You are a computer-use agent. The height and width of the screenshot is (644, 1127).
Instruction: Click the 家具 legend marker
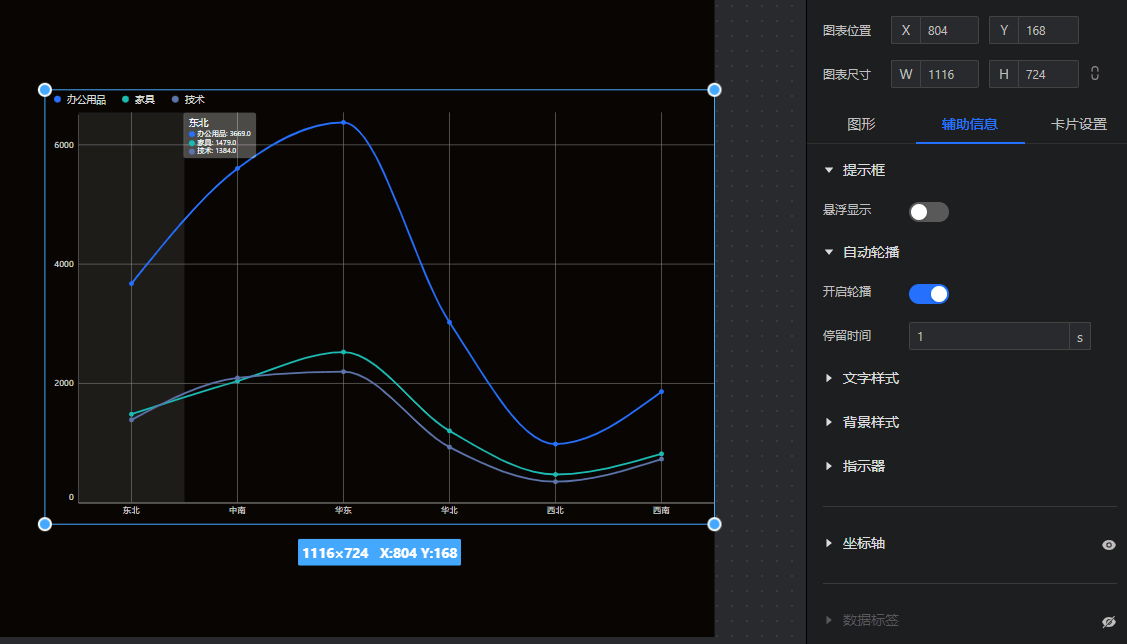[x=126, y=100]
